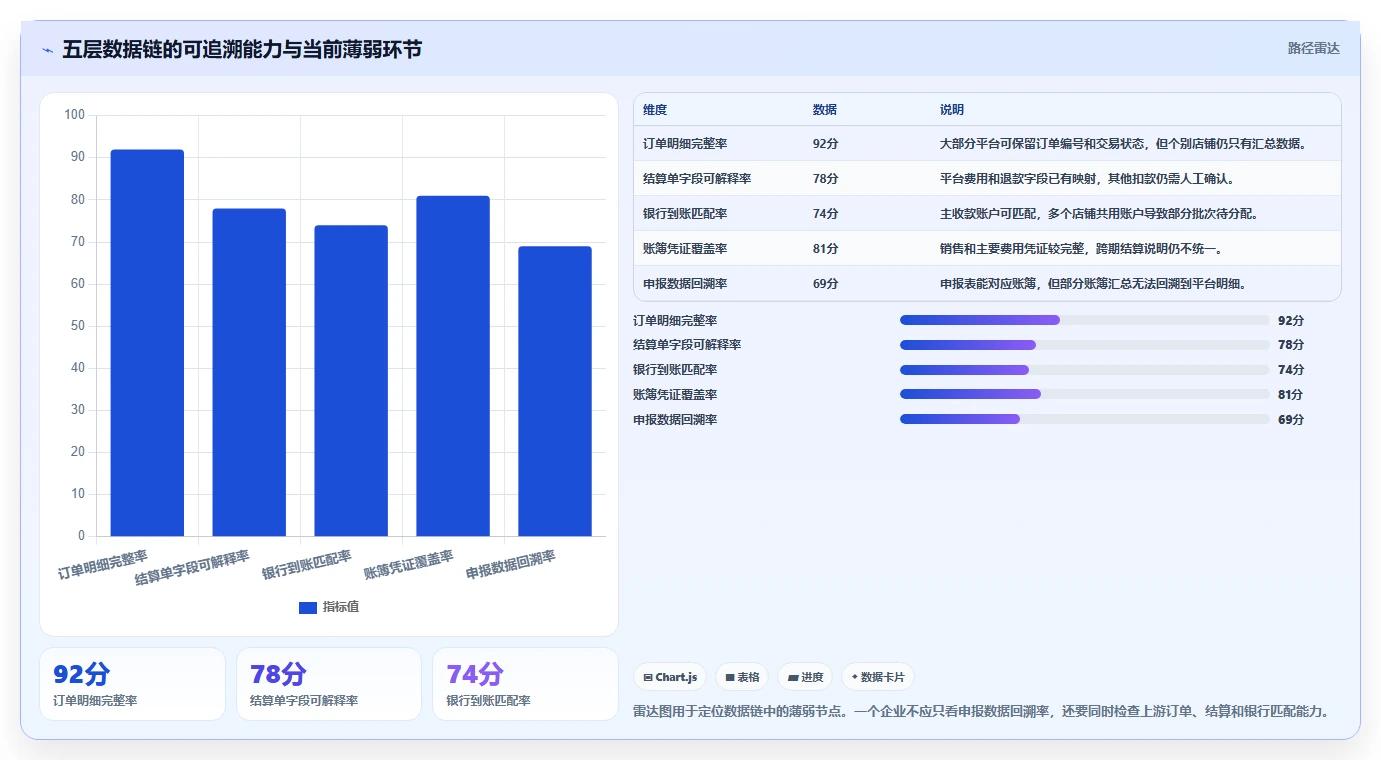
Task: Click the 92分 table cell
Action: (x=826, y=144)
